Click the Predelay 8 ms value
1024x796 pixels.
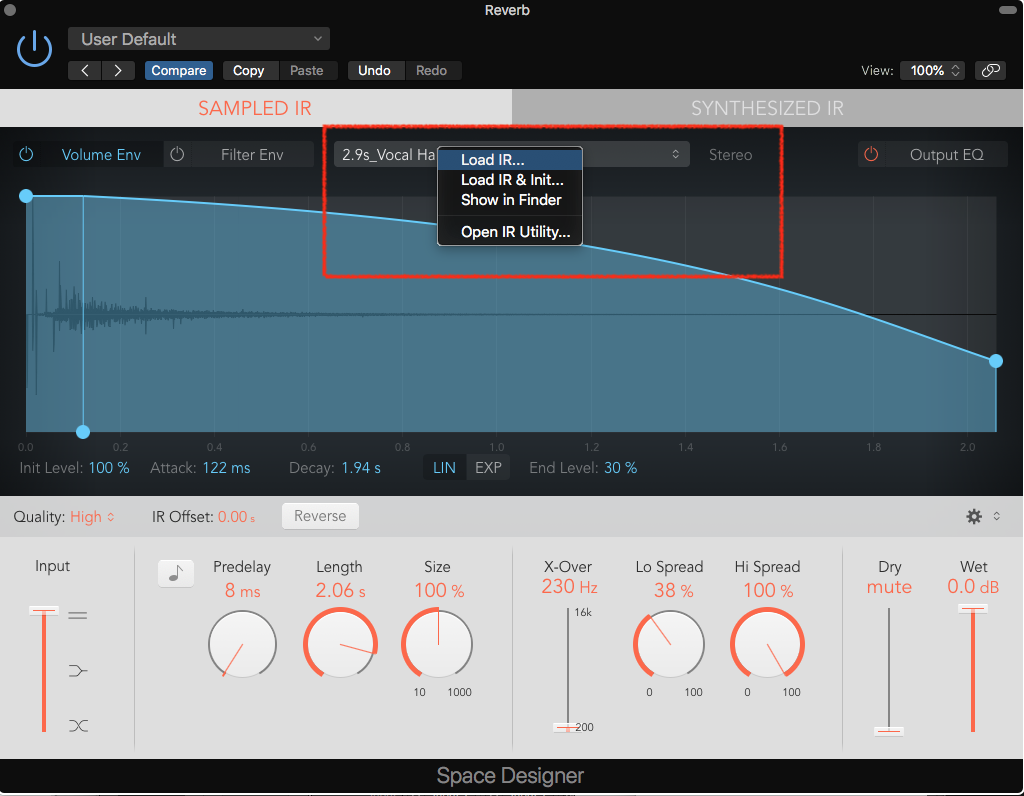pos(242,590)
